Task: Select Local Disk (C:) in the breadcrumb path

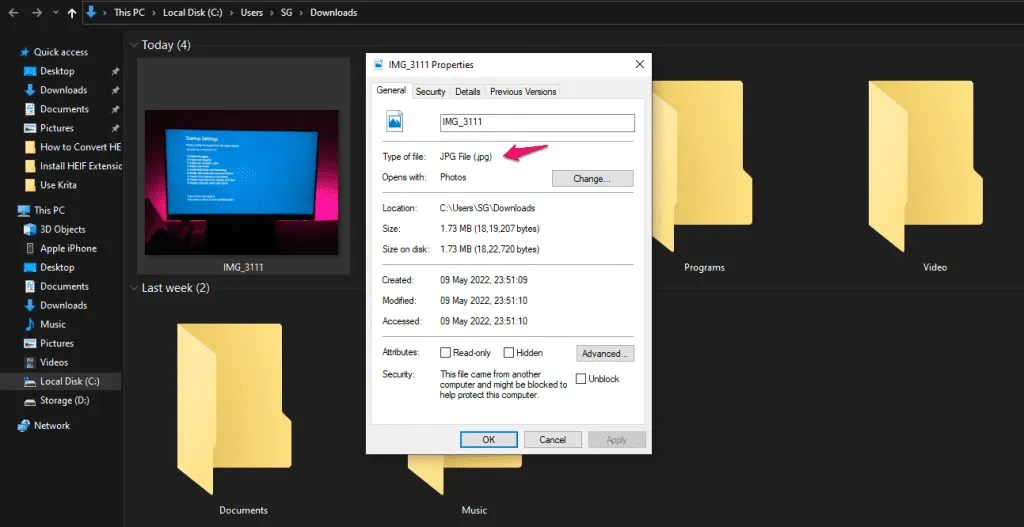Action: [193, 12]
